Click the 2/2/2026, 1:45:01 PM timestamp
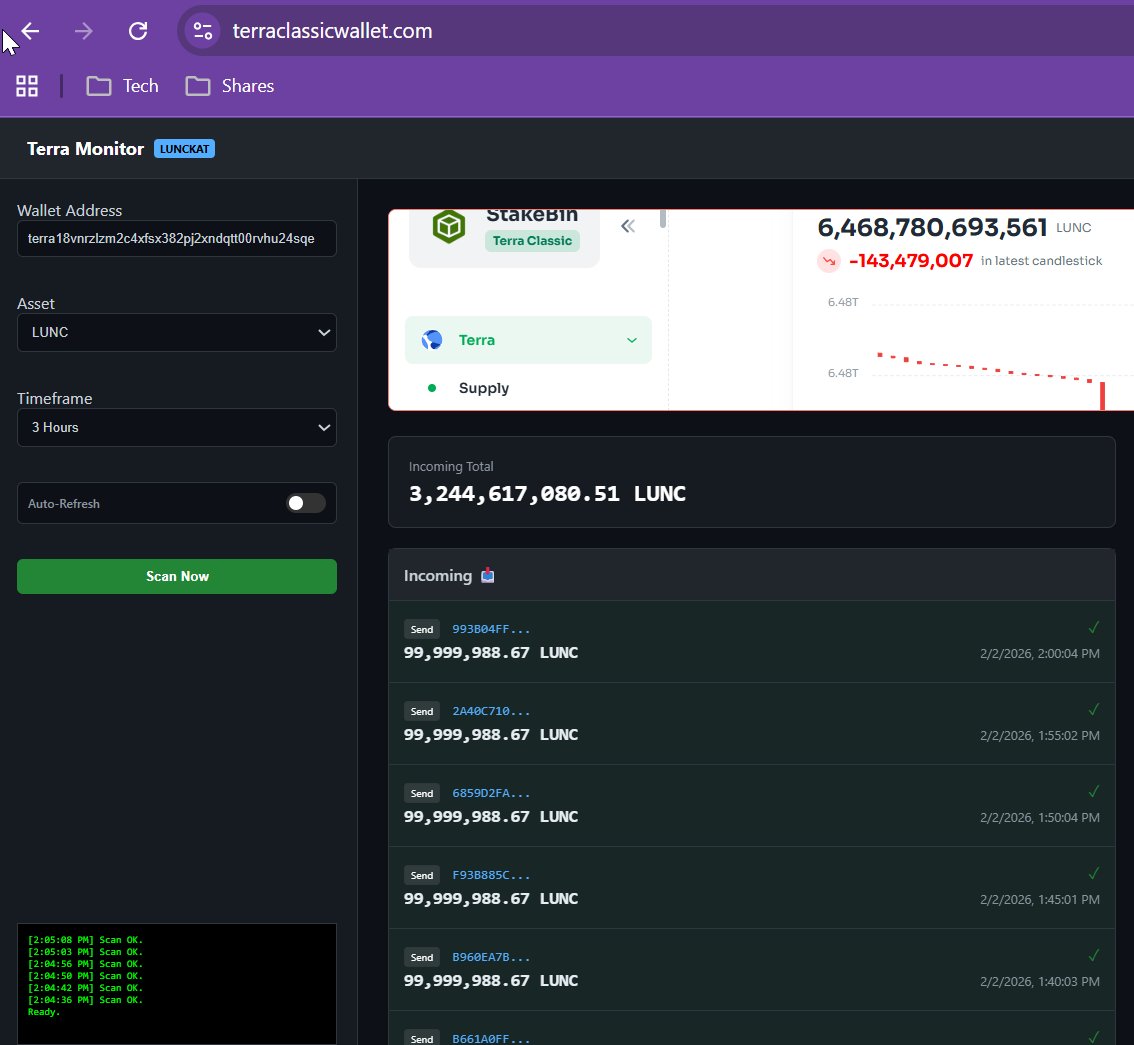This screenshot has width=1134, height=1045. point(1039,900)
